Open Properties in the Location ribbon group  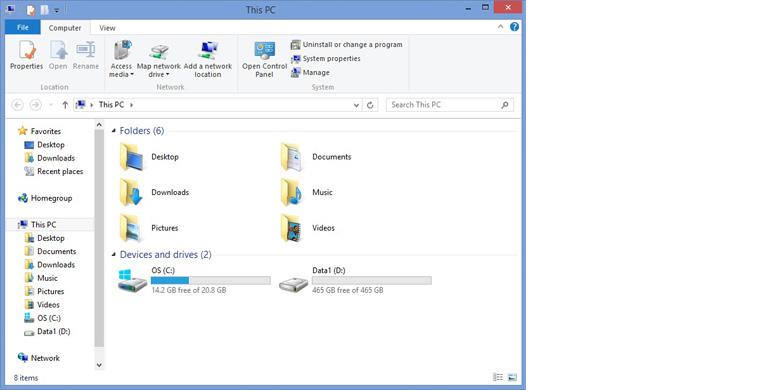(26, 55)
